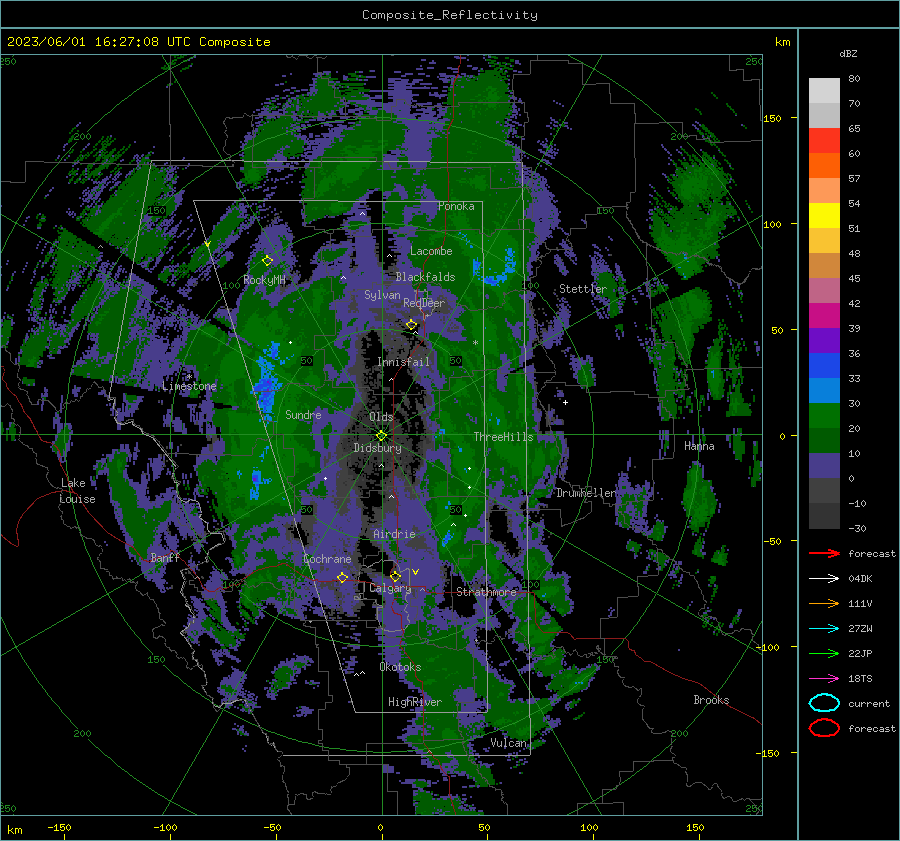Click the yellow radar-center diamond above Didsbury
Image resolution: width=900 pixels, height=841 pixels.
381,435
